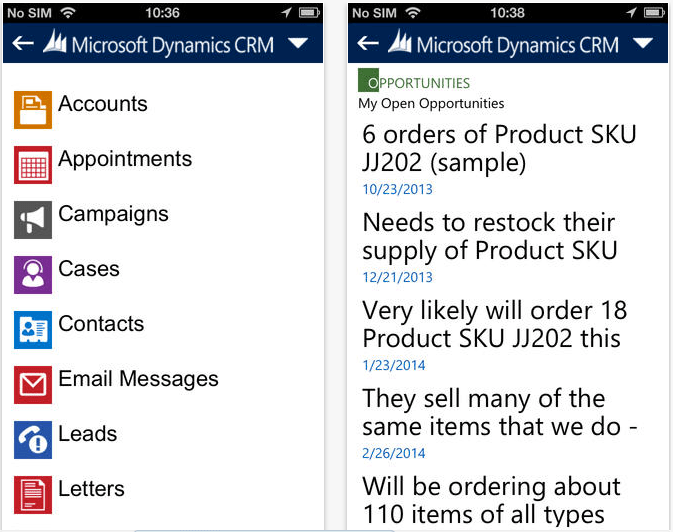Image resolution: width=673 pixels, height=532 pixels.
Task: Select the Email Messages menu entry
Action: tap(139, 379)
